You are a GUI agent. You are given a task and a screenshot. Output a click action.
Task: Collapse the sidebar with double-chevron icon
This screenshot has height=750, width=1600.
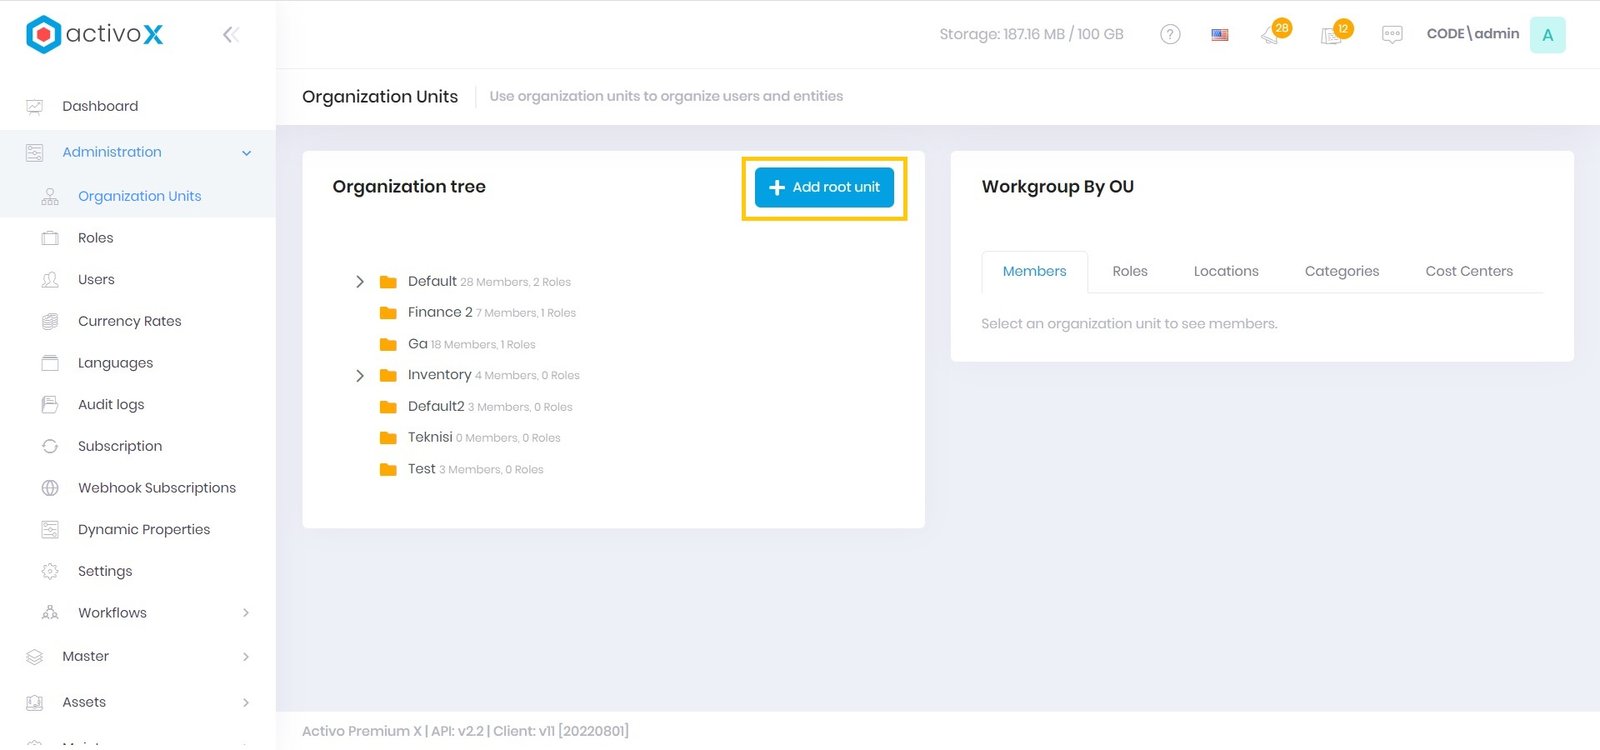pyautogui.click(x=231, y=35)
